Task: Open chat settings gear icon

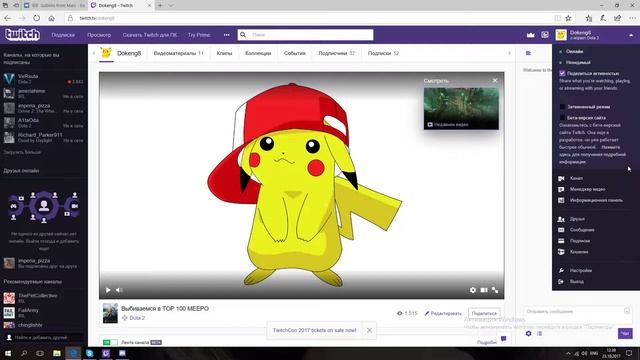Action: (529, 333)
